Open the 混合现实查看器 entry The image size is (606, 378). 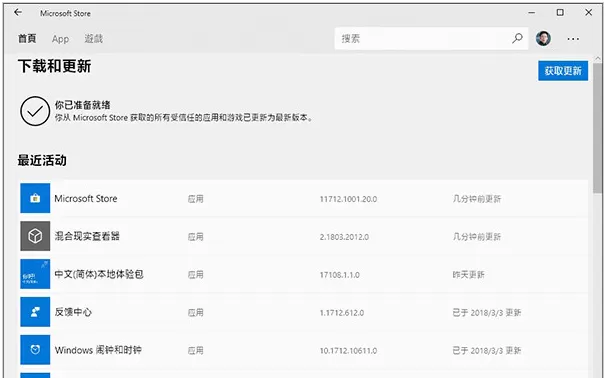pos(304,236)
